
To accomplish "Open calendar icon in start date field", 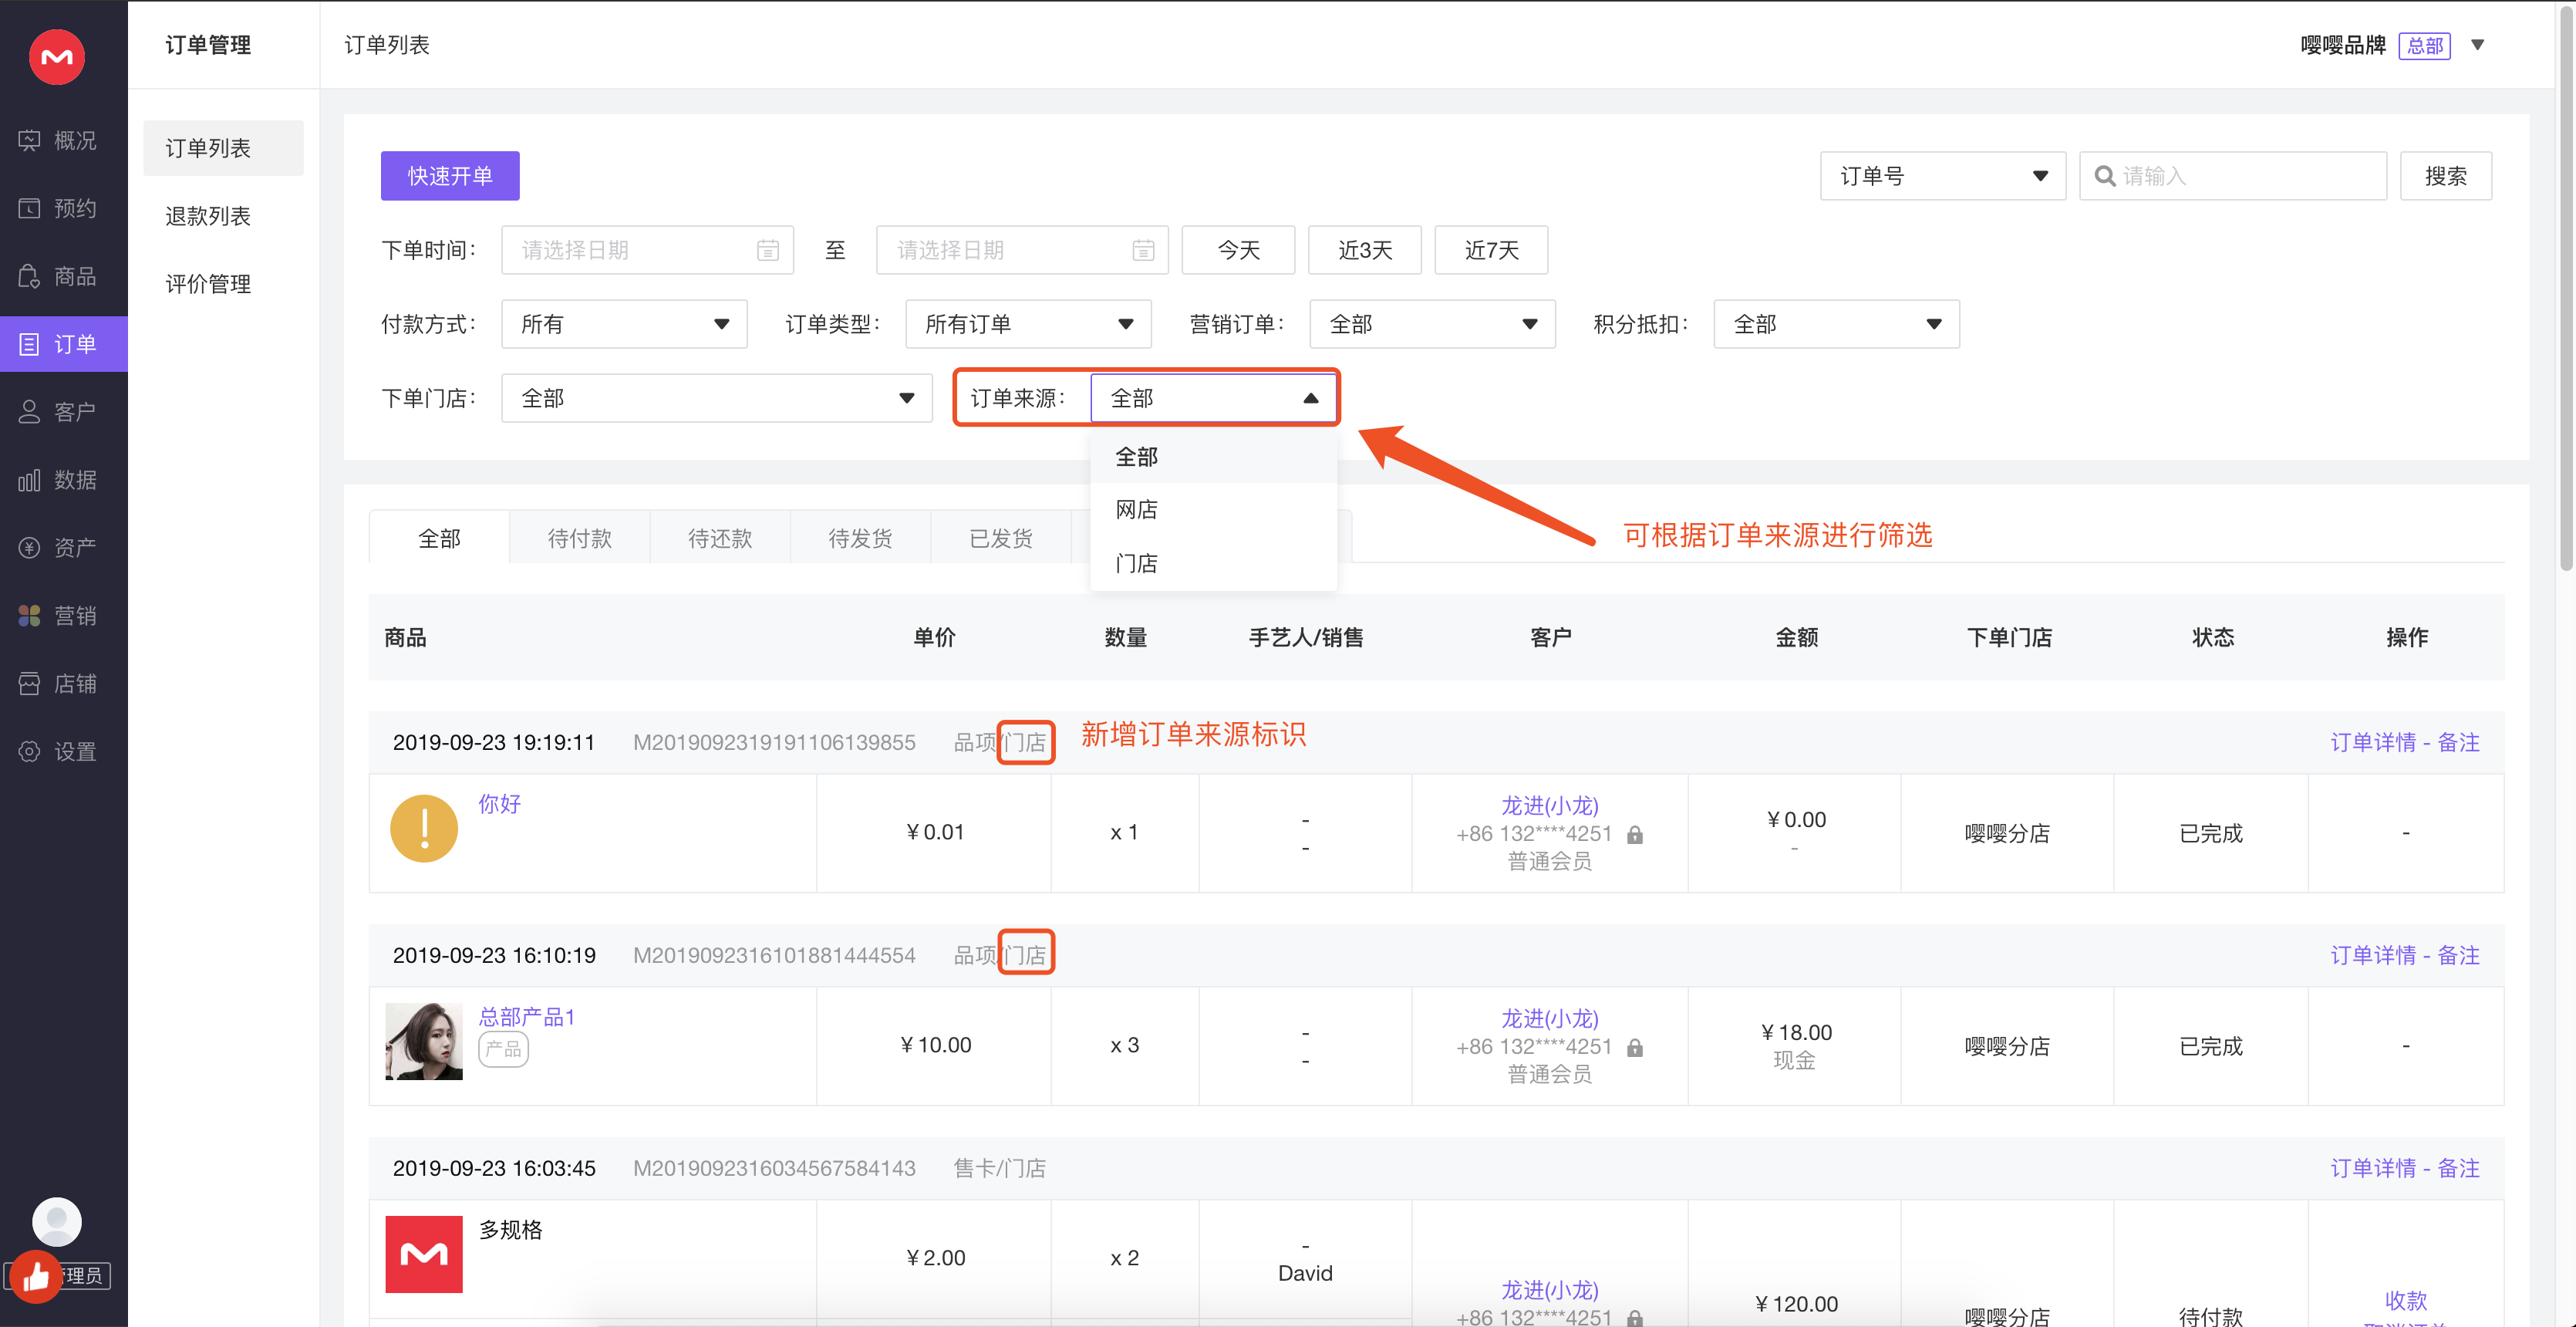I will point(767,250).
